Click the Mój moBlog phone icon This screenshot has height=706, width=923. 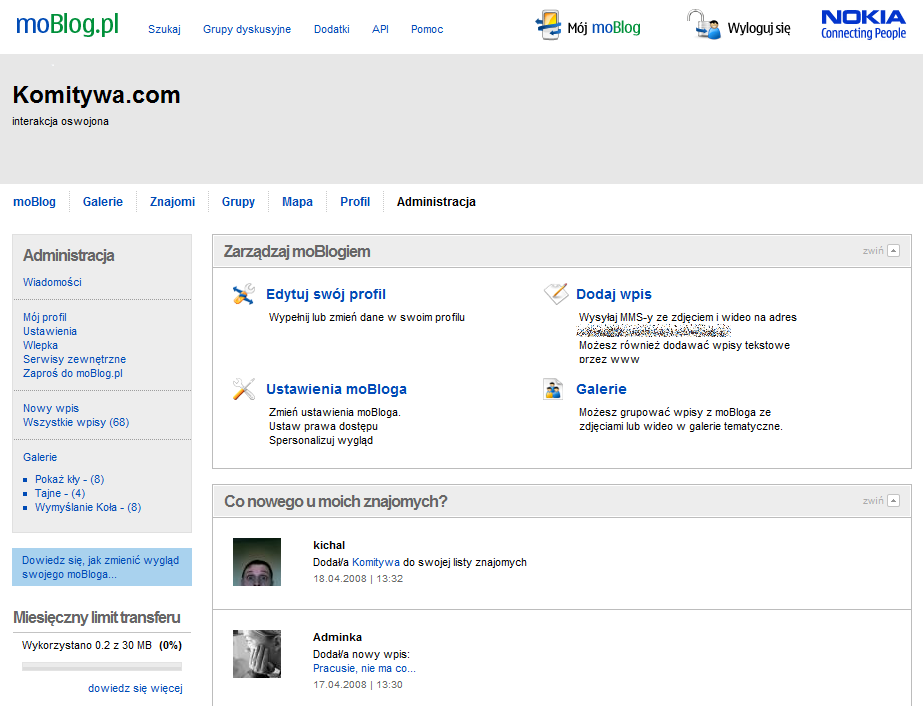(548, 25)
